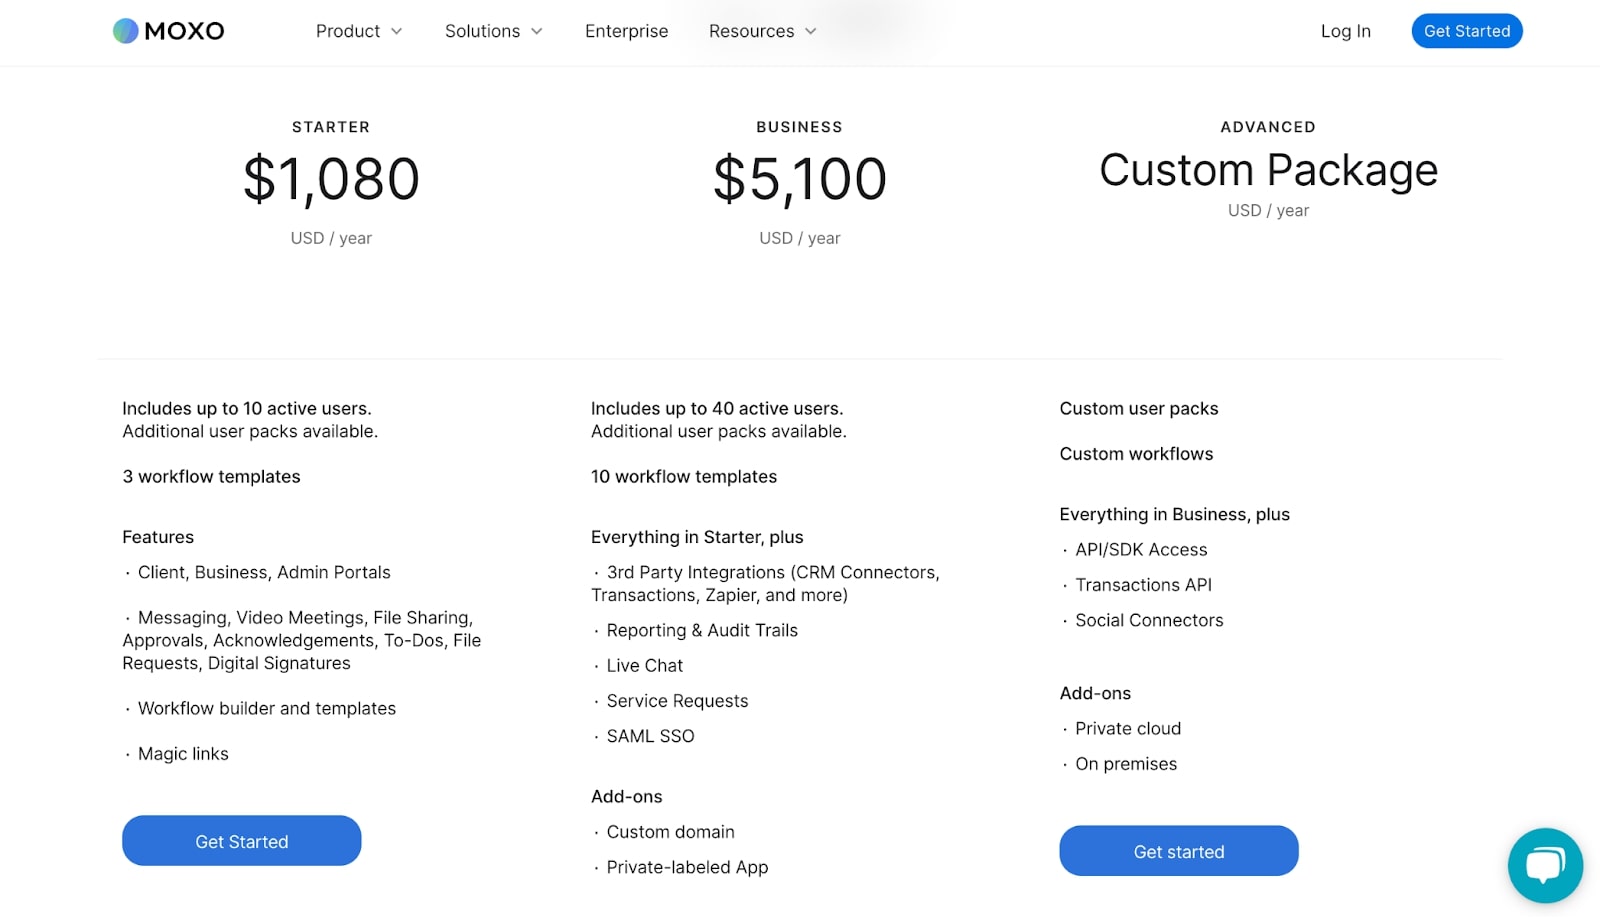Open the Enterprise menu item

pyautogui.click(x=626, y=31)
